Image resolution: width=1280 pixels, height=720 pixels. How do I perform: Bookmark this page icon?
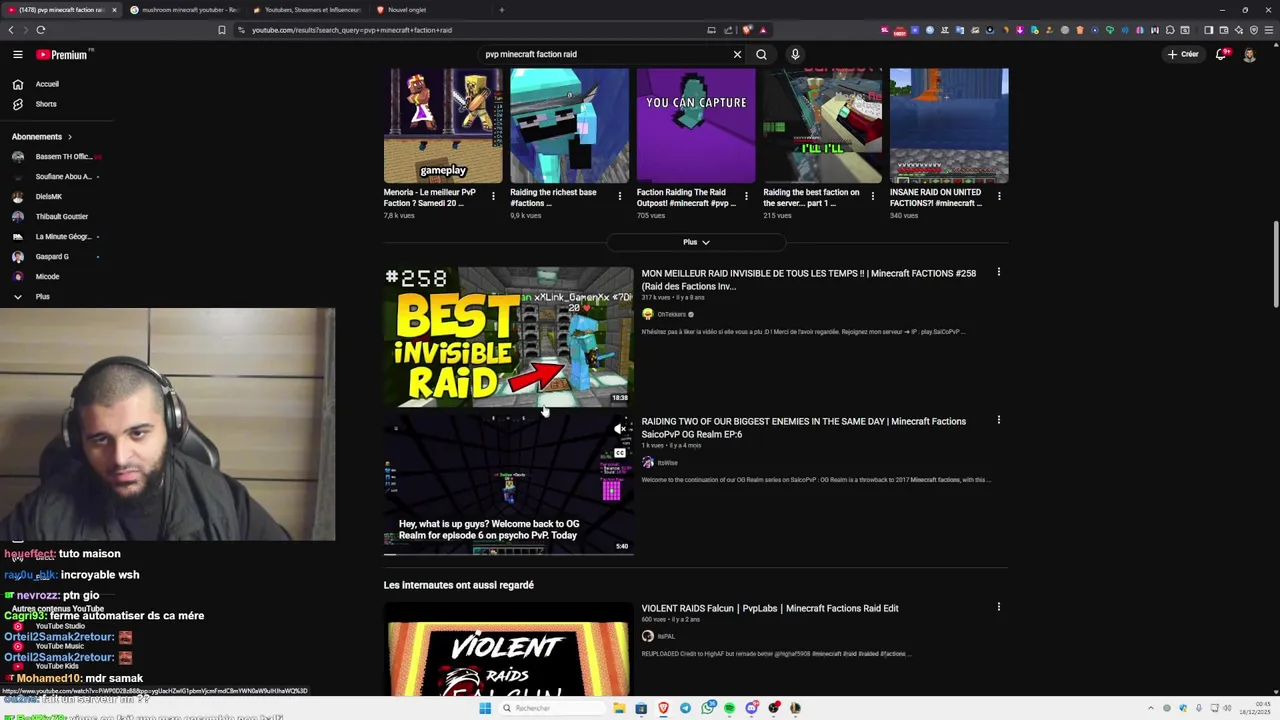(222, 30)
